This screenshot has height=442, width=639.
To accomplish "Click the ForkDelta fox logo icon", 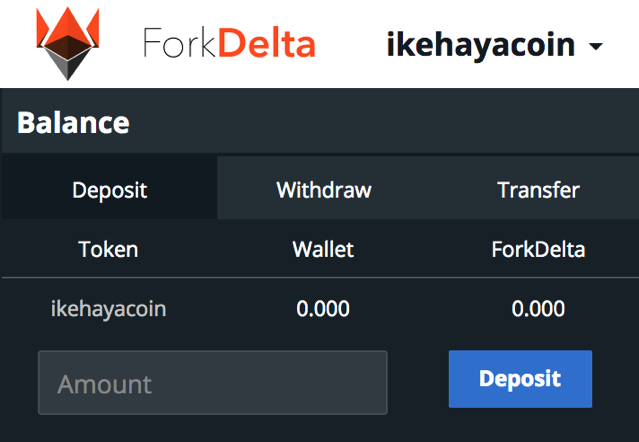I will (68, 44).
